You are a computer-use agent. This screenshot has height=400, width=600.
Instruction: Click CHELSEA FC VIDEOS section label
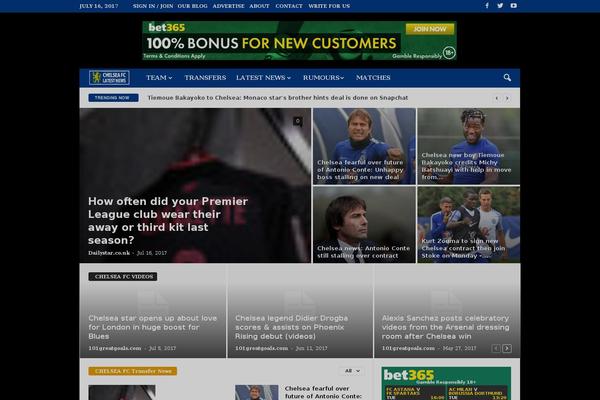(x=123, y=277)
